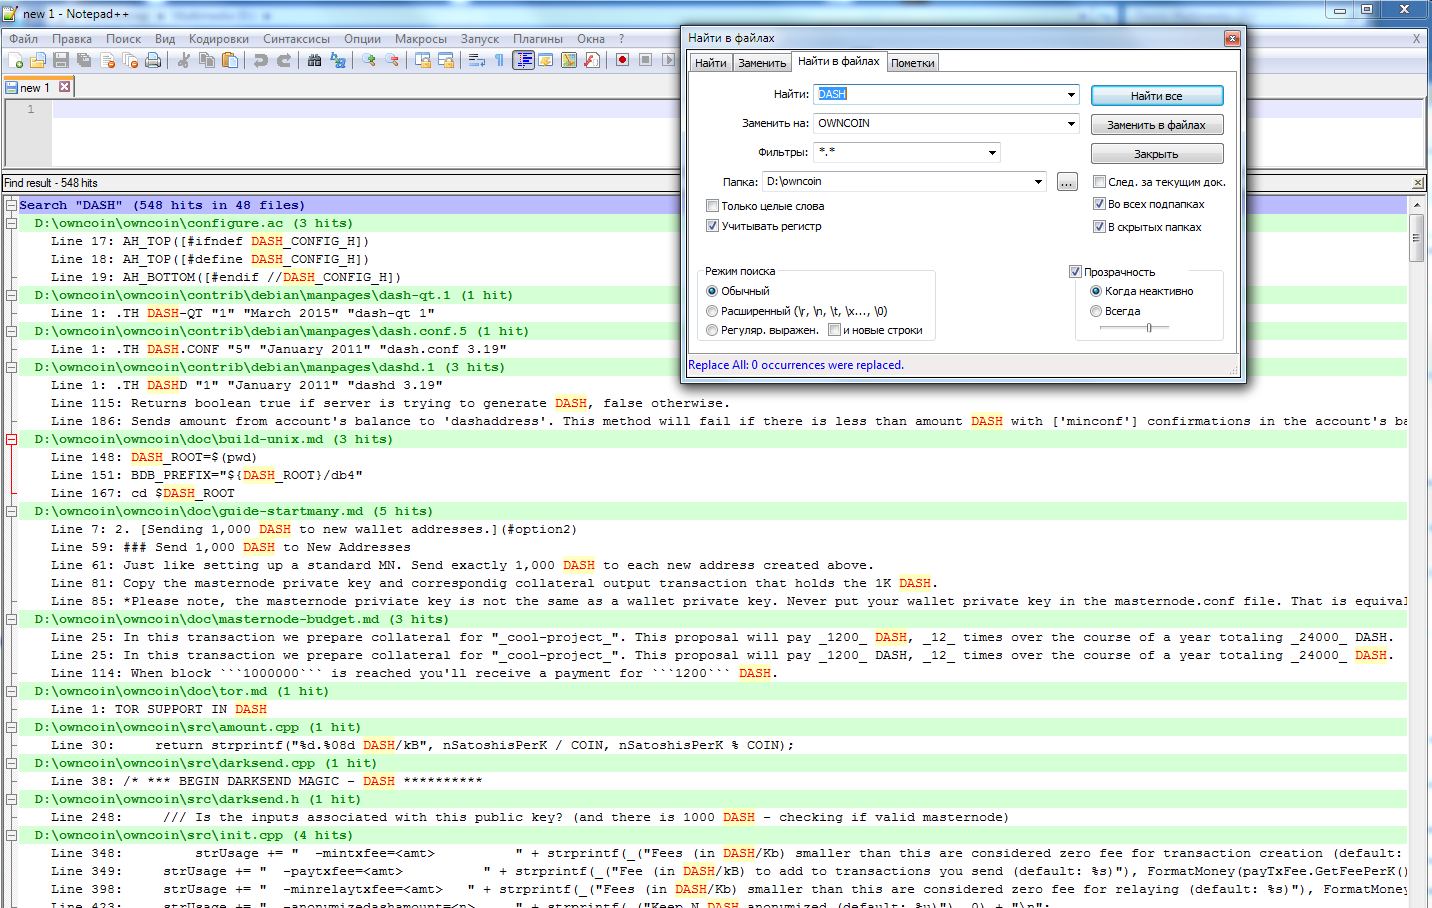Click the Close document toolbar icon
The height and width of the screenshot is (908, 1432).
coord(107,60)
